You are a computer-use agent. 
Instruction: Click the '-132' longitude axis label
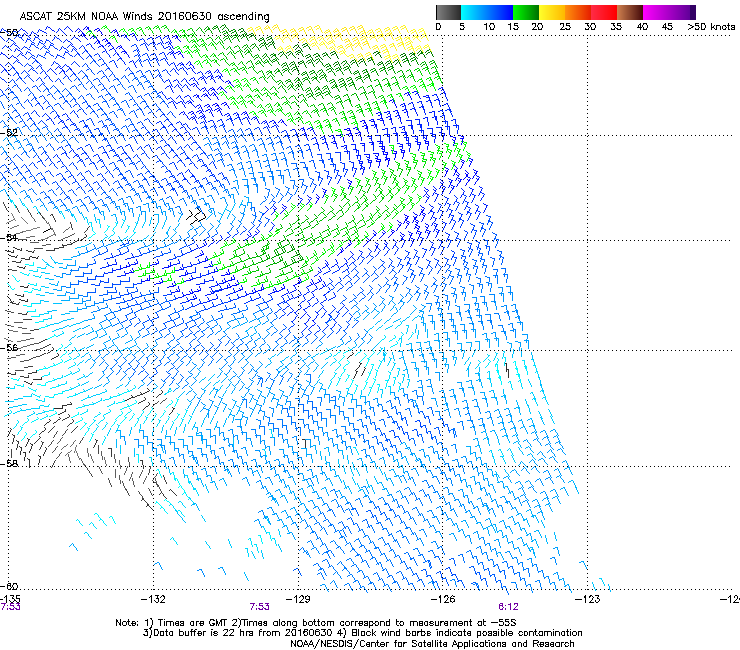coord(153,599)
